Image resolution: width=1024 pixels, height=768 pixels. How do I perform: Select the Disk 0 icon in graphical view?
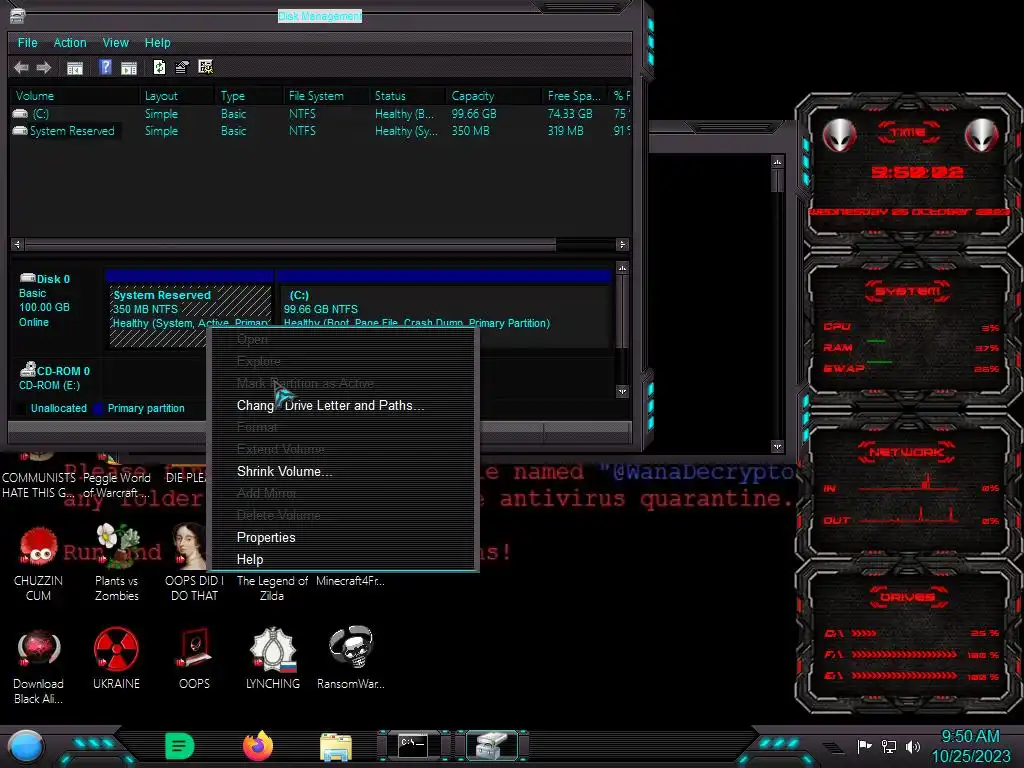click(27, 278)
